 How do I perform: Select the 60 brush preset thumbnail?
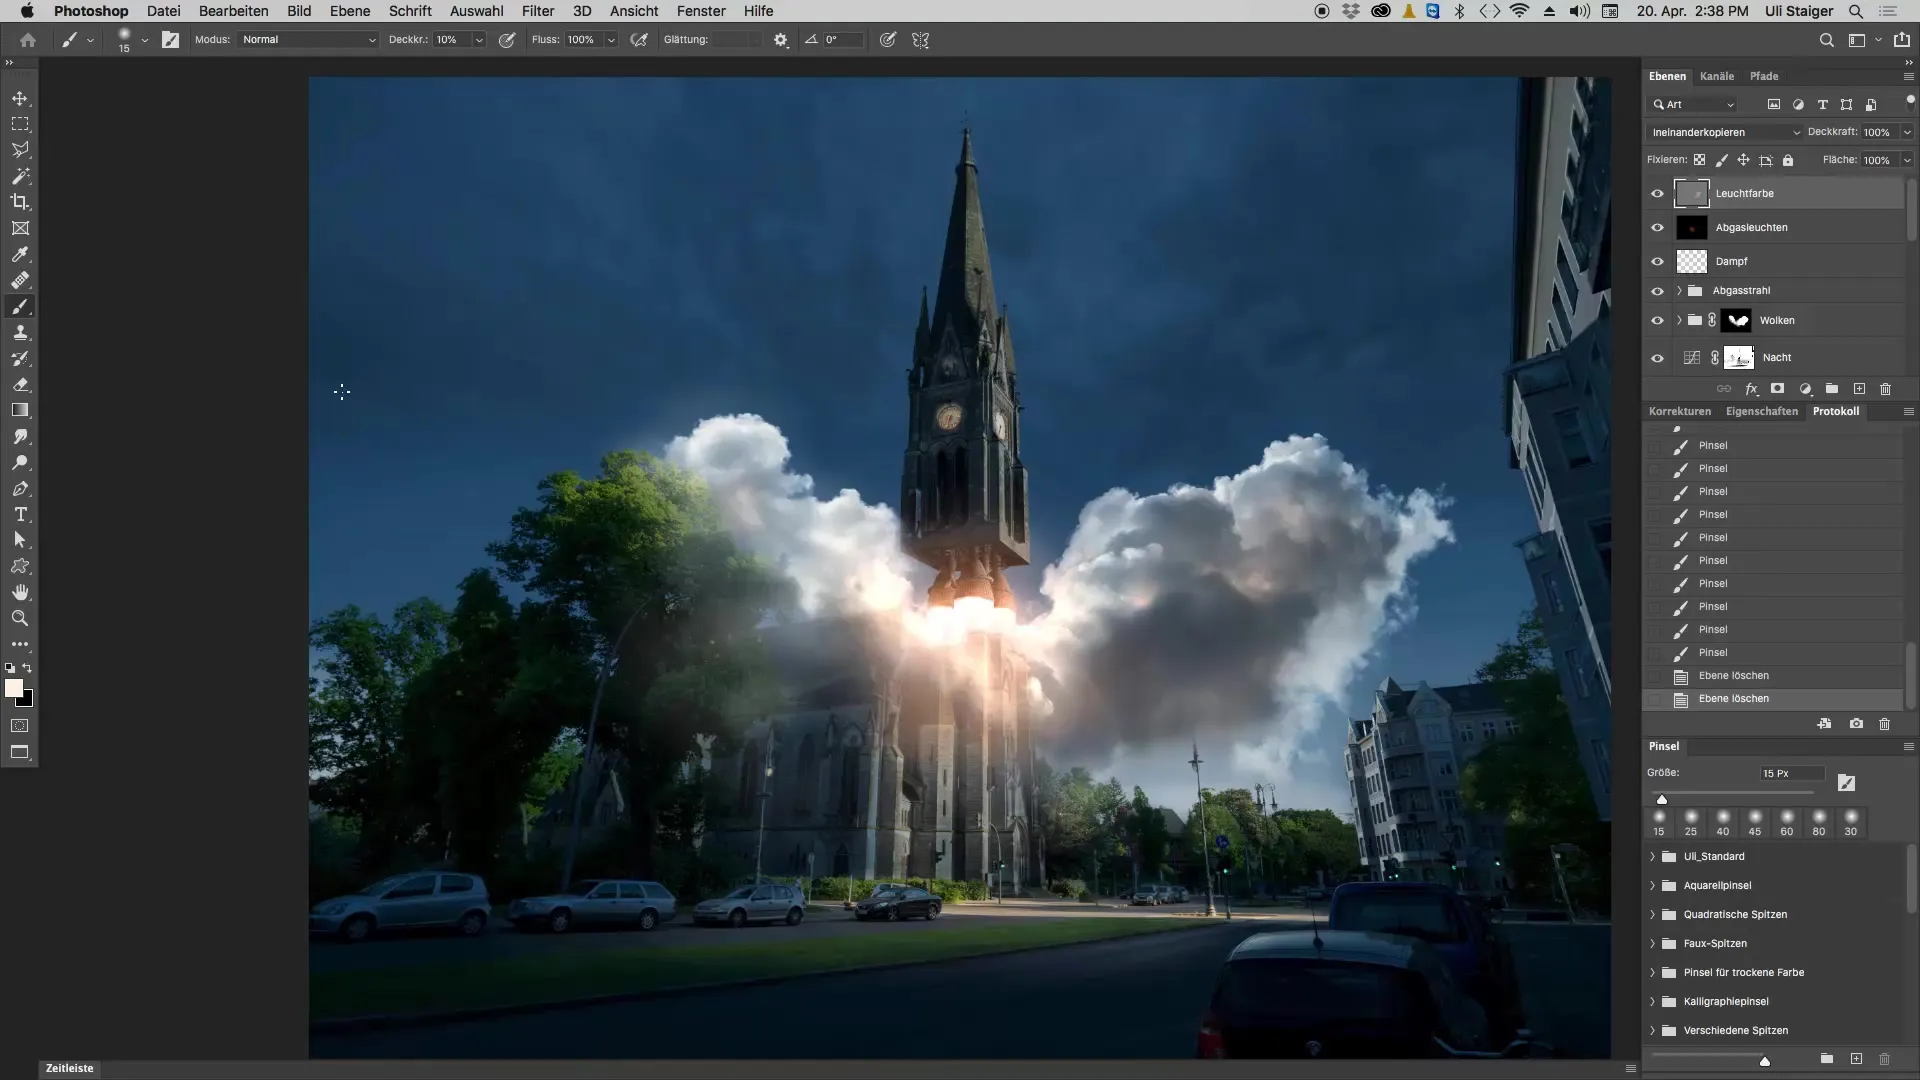[1787, 823]
